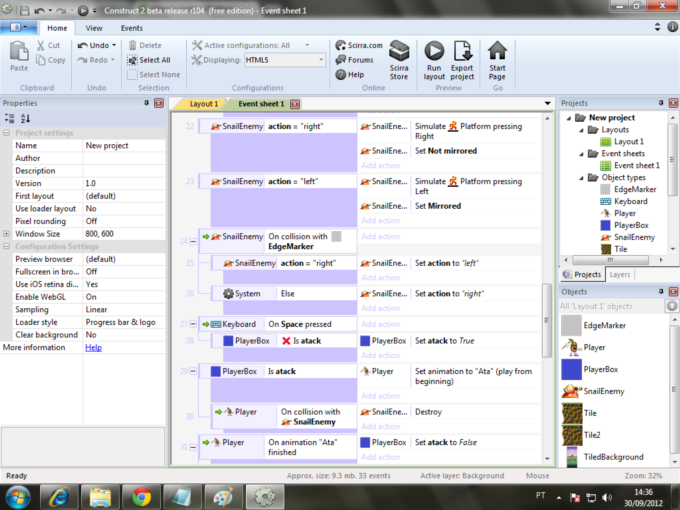The width and height of the screenshot is (680, 510).
Task: Click the Windows Start button
Action: (16, 497)
